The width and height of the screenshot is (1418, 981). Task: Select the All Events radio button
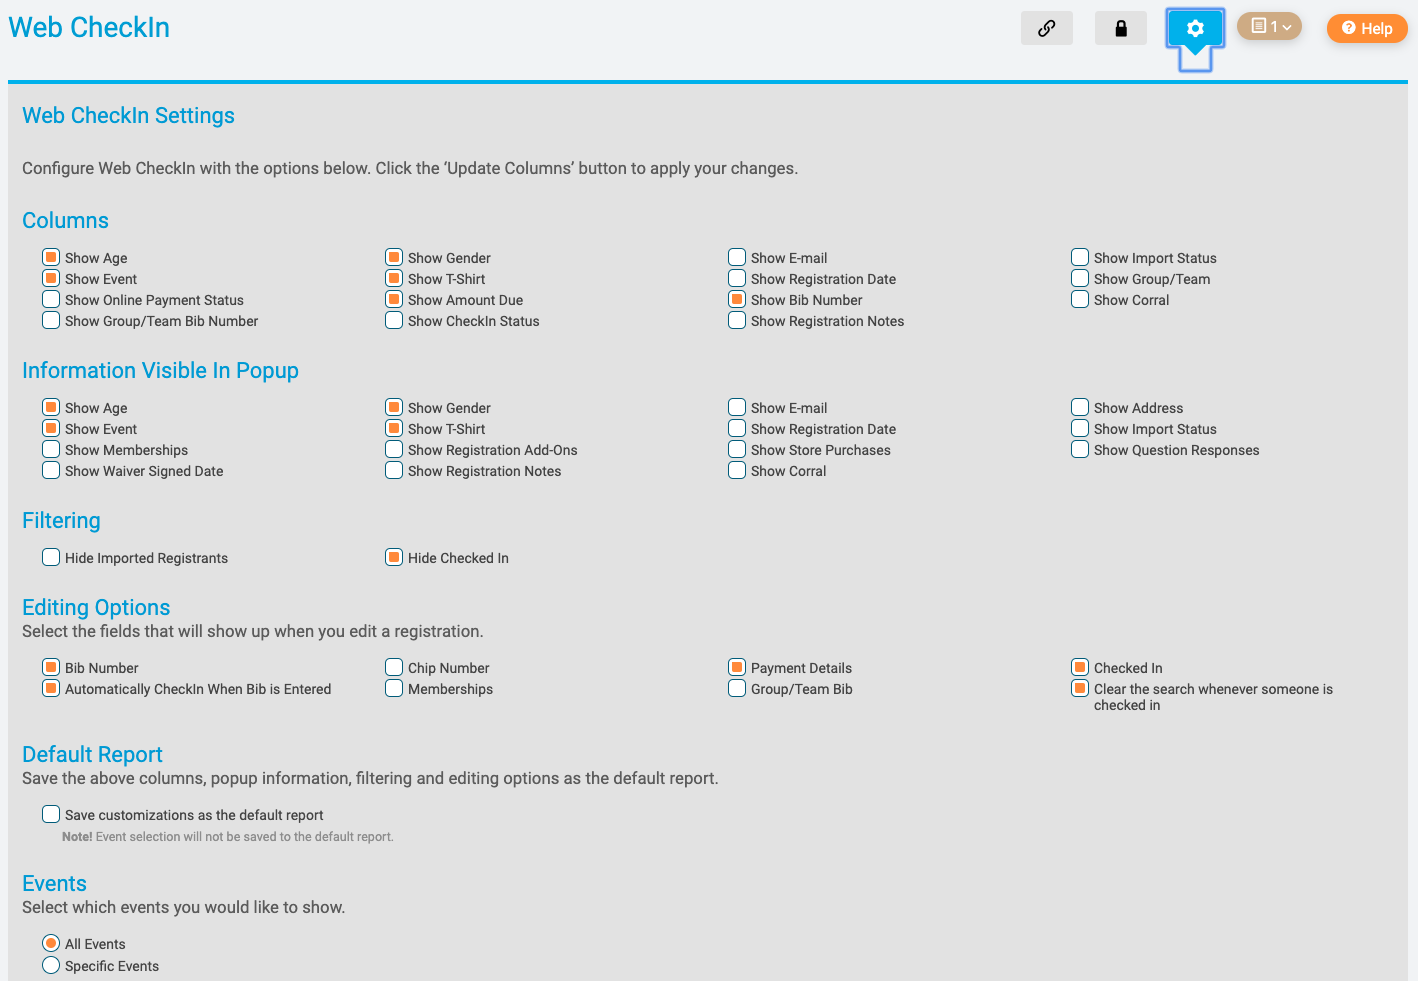51,943
